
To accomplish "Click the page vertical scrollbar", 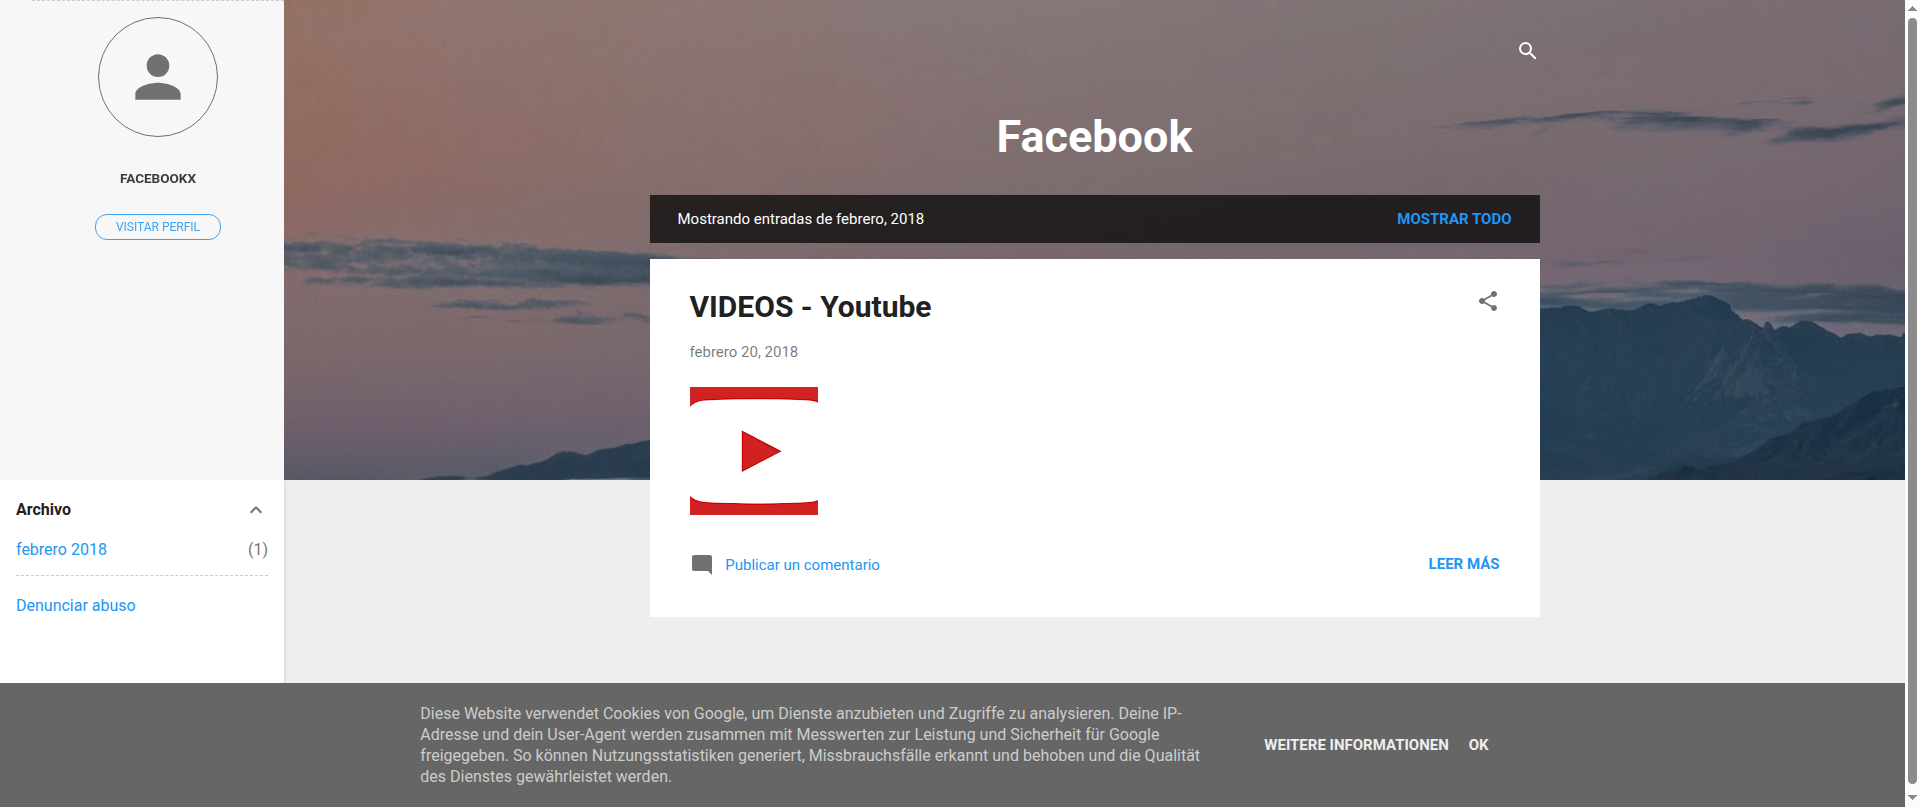I will point(1912,403).
